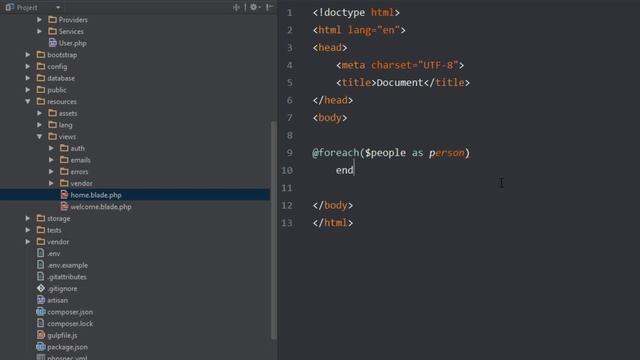Click the database folder icon

point(41,78)
